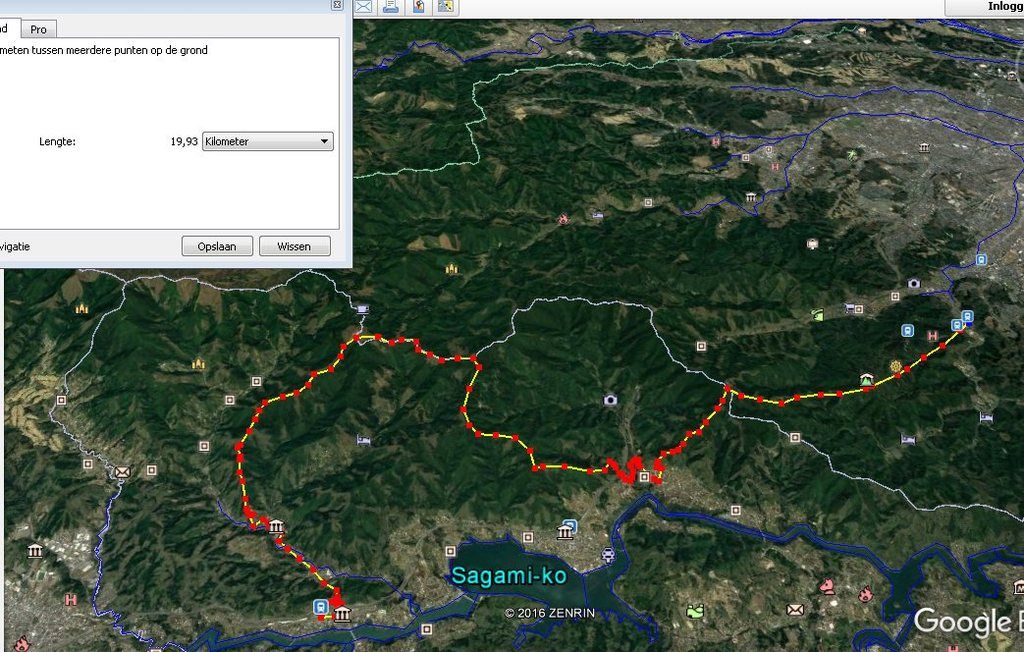1024x652 pixels.
Task: Open the Kilometer unit dropdown
Action: (268, 141)
